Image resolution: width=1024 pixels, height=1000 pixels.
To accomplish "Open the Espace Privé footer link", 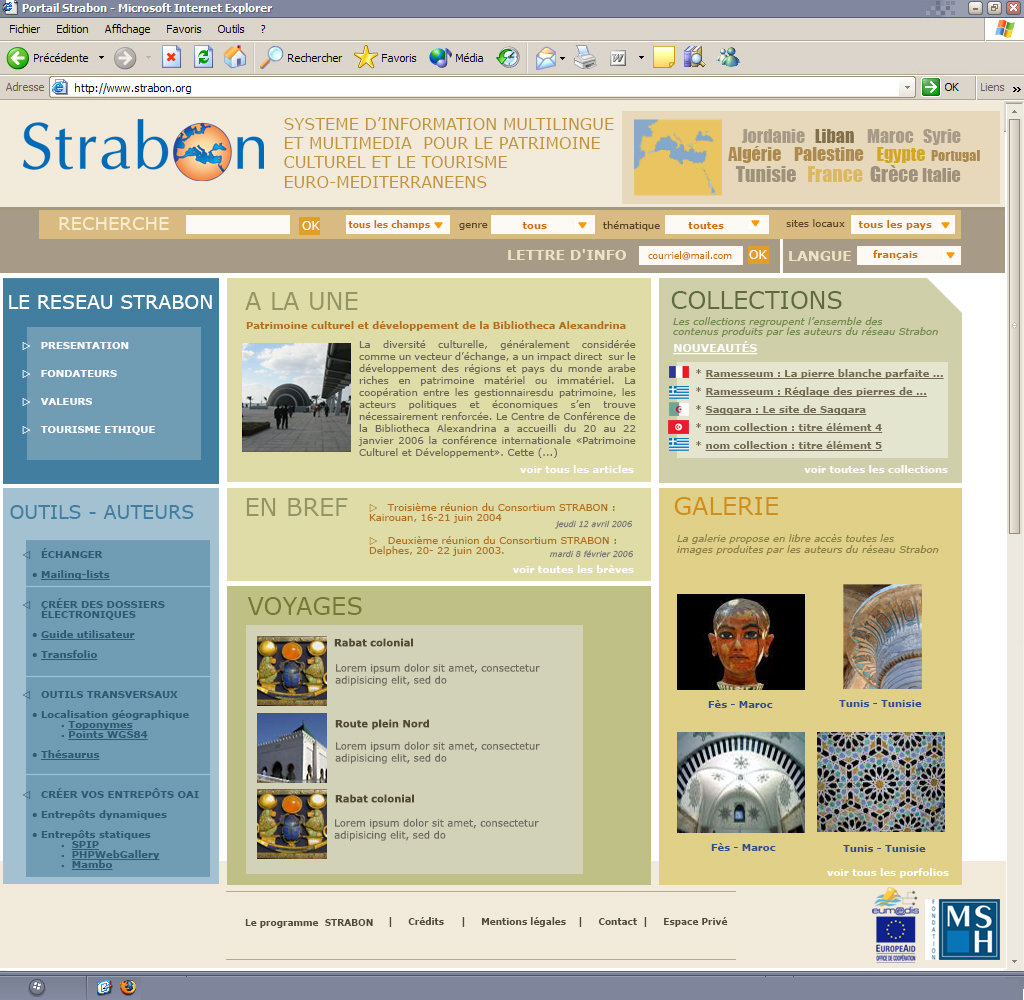I will tap(695, 921).
